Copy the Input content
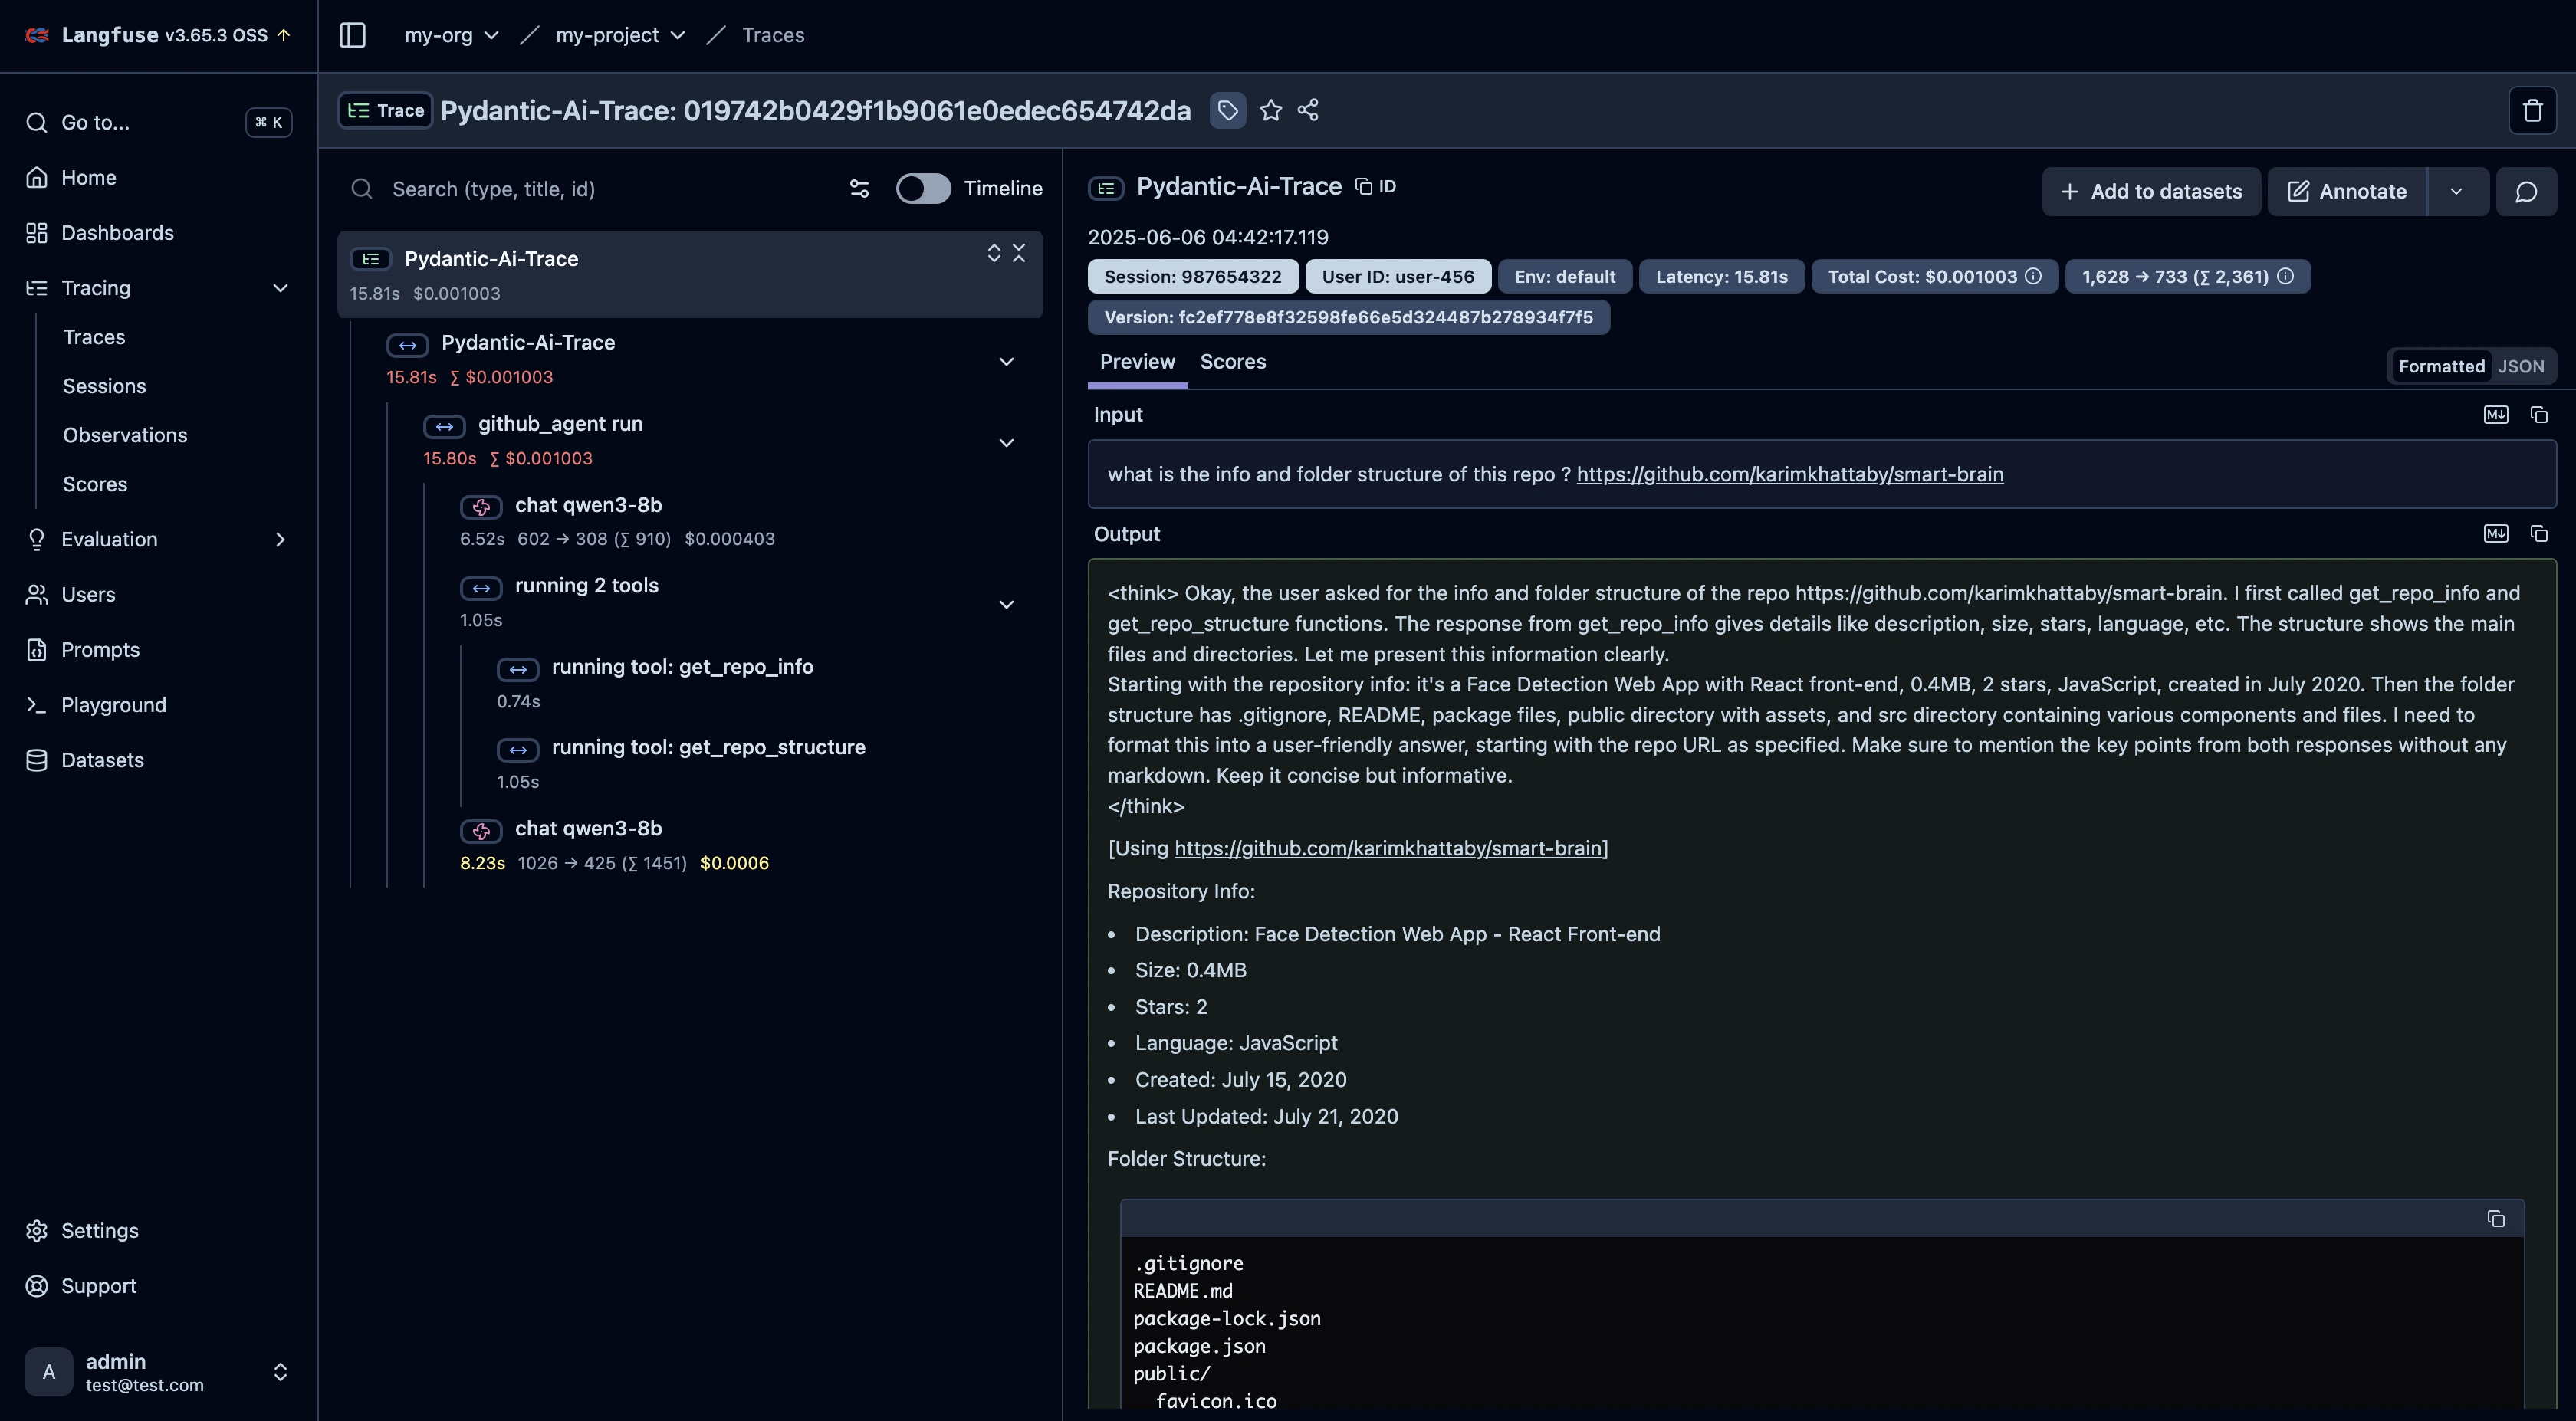Screen dimensions: 2576x1421 coord(2539,415)
